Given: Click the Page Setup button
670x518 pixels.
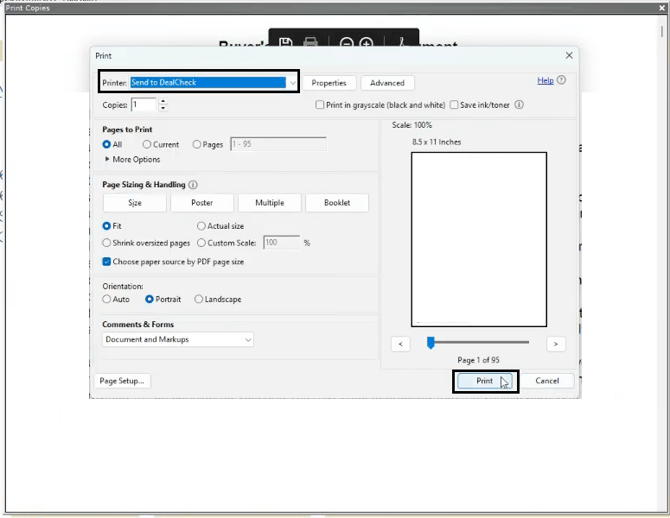Looking at the screenshot, I should coord(122,381).
